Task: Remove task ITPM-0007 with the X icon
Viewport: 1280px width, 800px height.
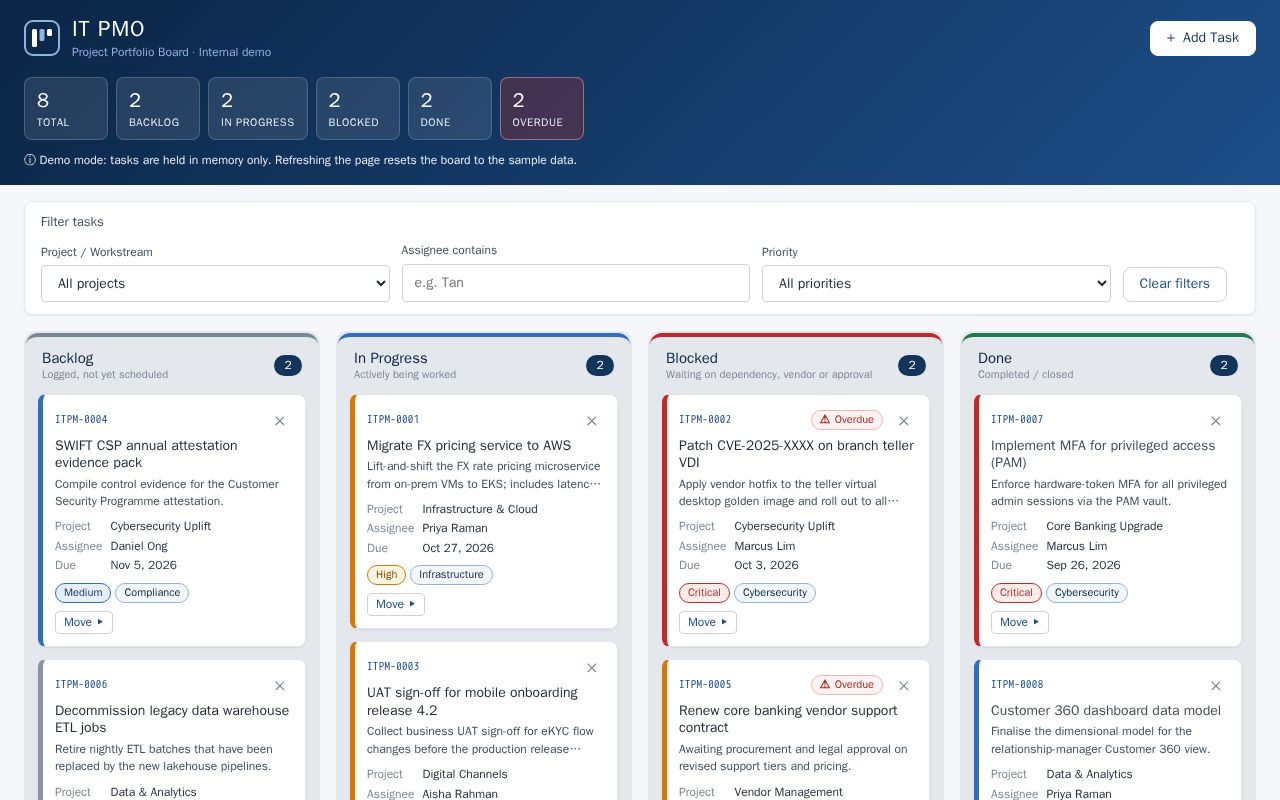Action: (1216, 421)
